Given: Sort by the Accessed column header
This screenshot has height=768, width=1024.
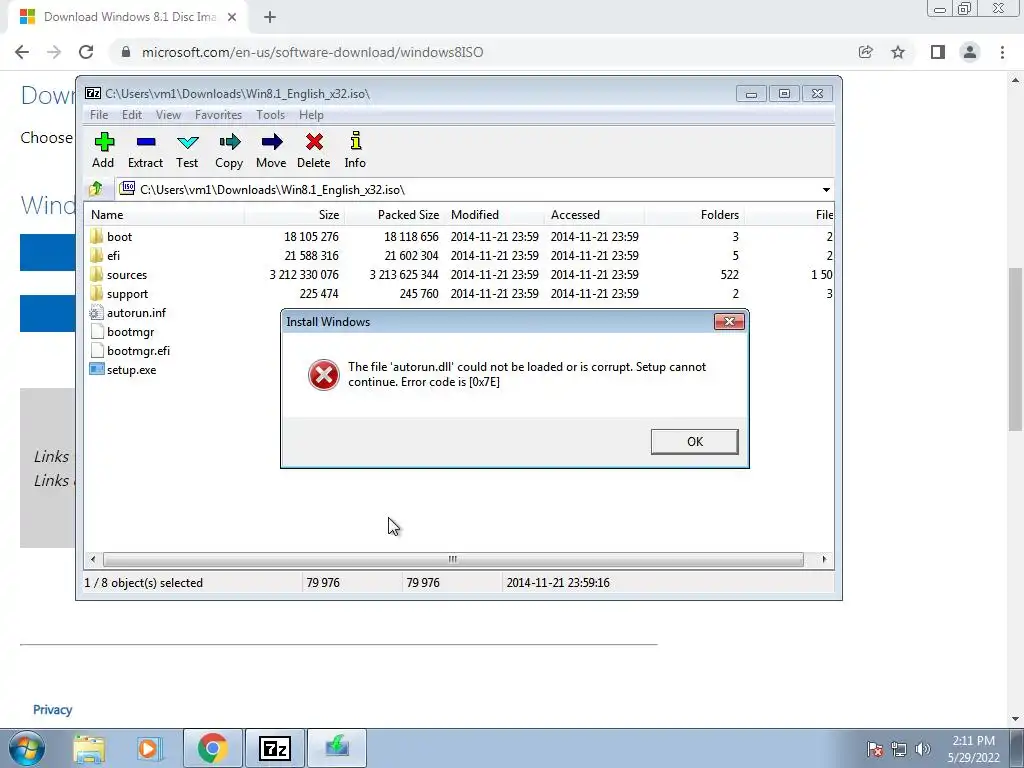Looking at the screenshot, I should (595, 215).
